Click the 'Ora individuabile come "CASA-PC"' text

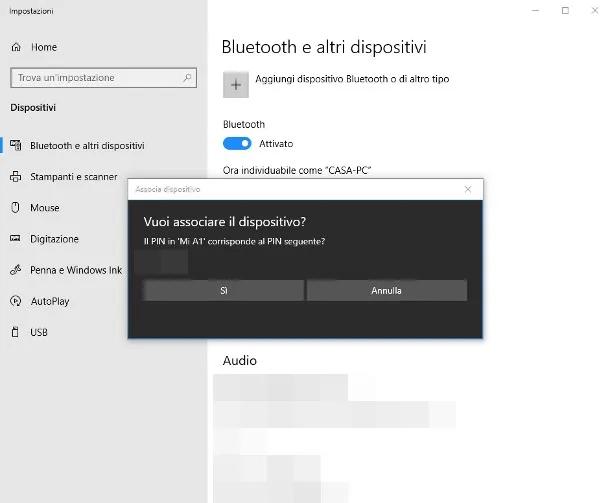click(297, 170)
